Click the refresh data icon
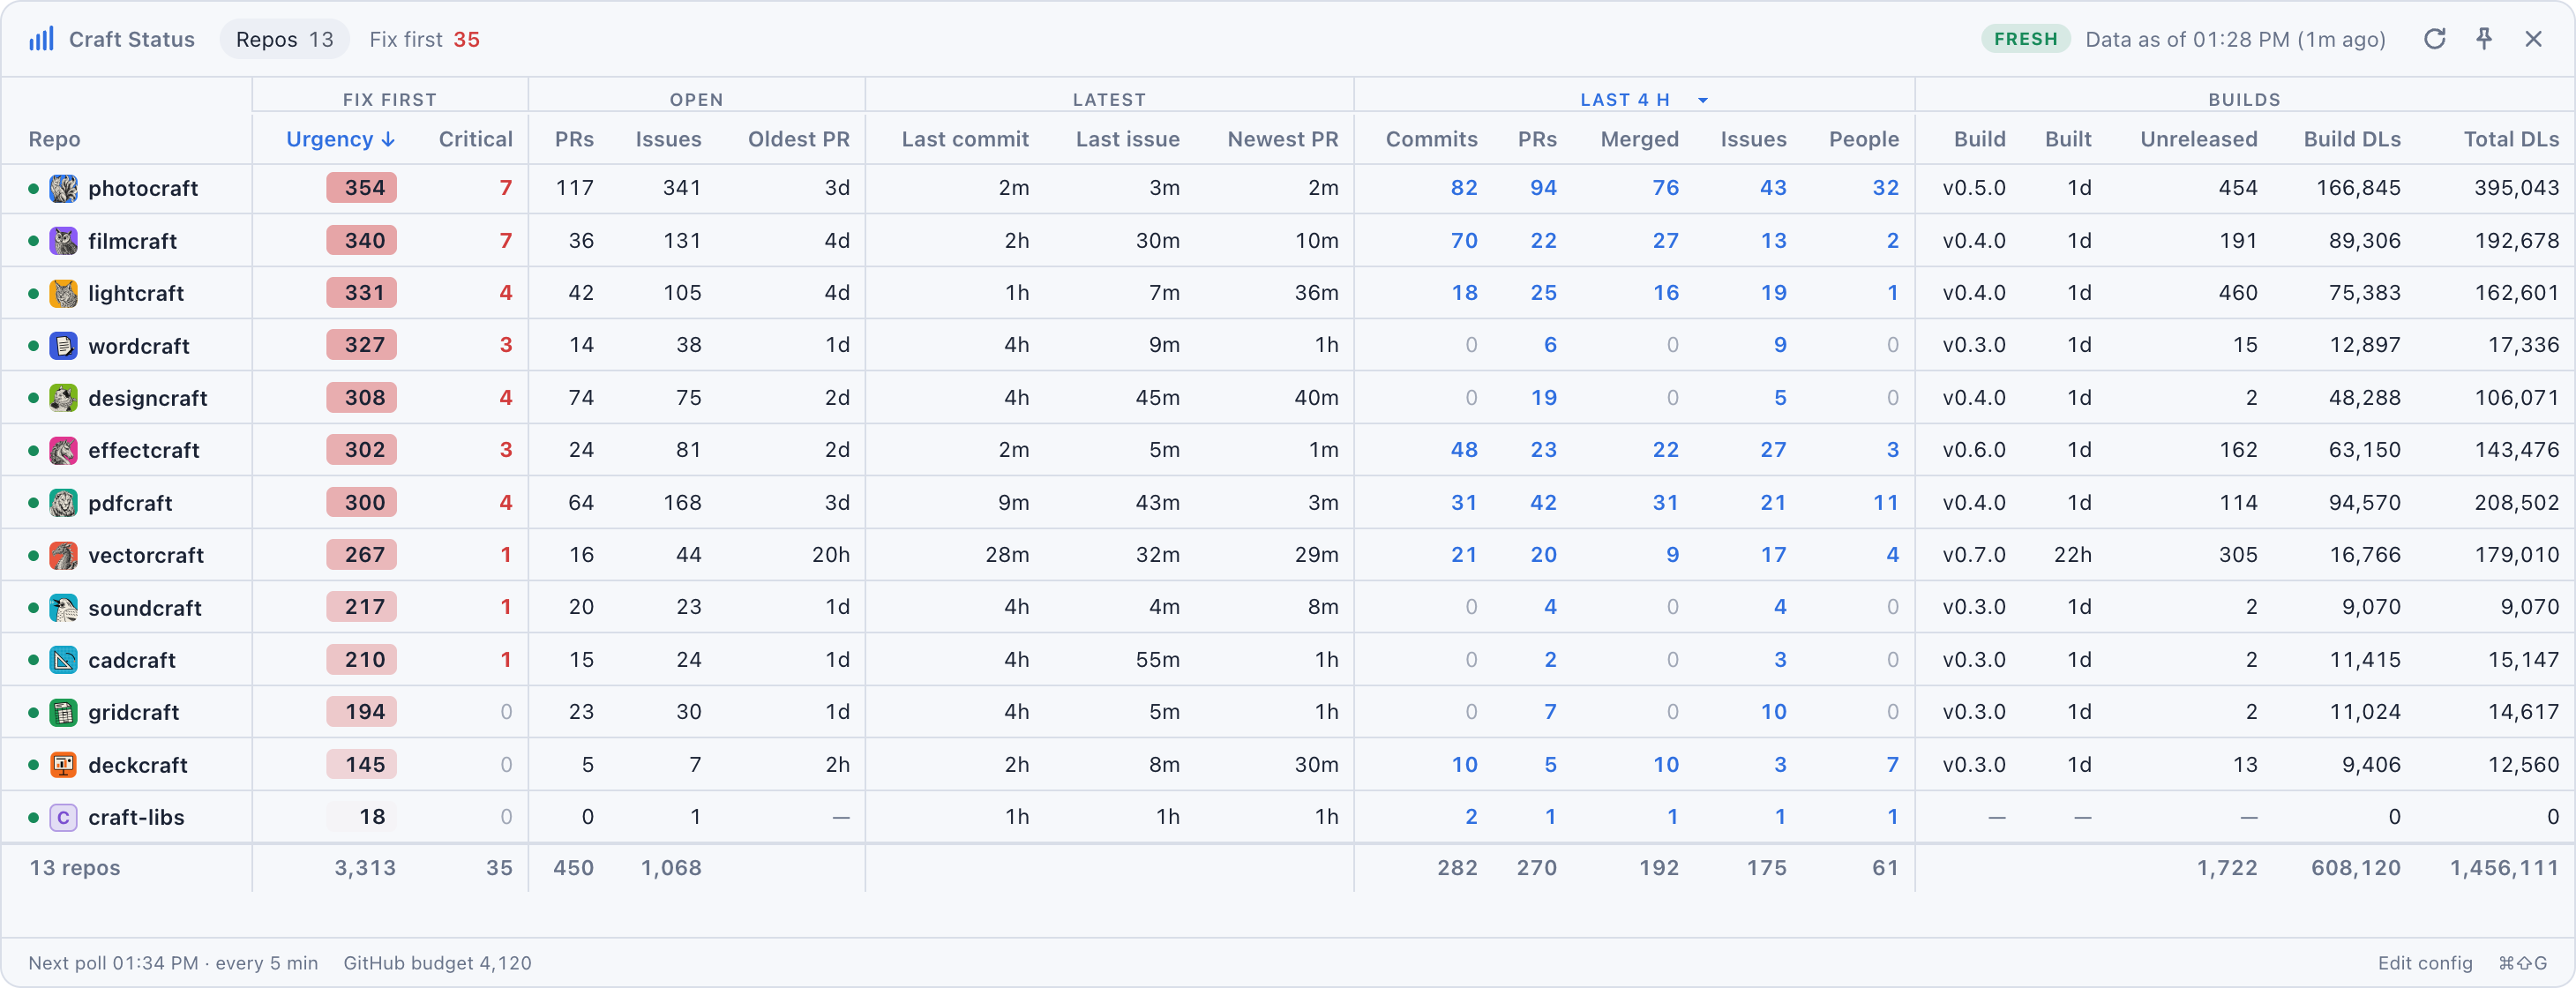The image size is (2576, 988). click(x=2434, y=39)
